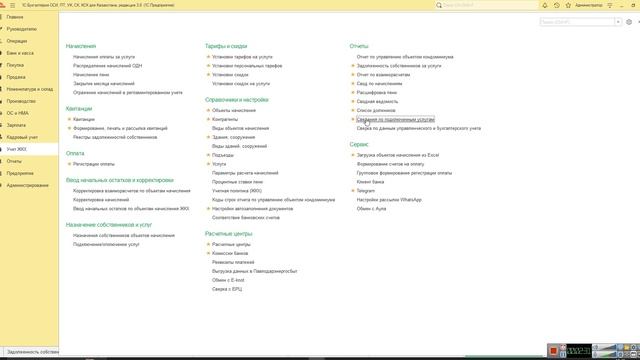Viewport: 640px width, 360px height.
Task: Open Список должников report
Action: tap(376, 110)
